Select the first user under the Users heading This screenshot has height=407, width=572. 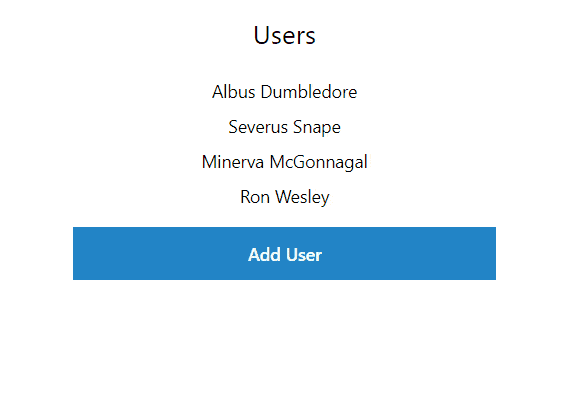285,92
